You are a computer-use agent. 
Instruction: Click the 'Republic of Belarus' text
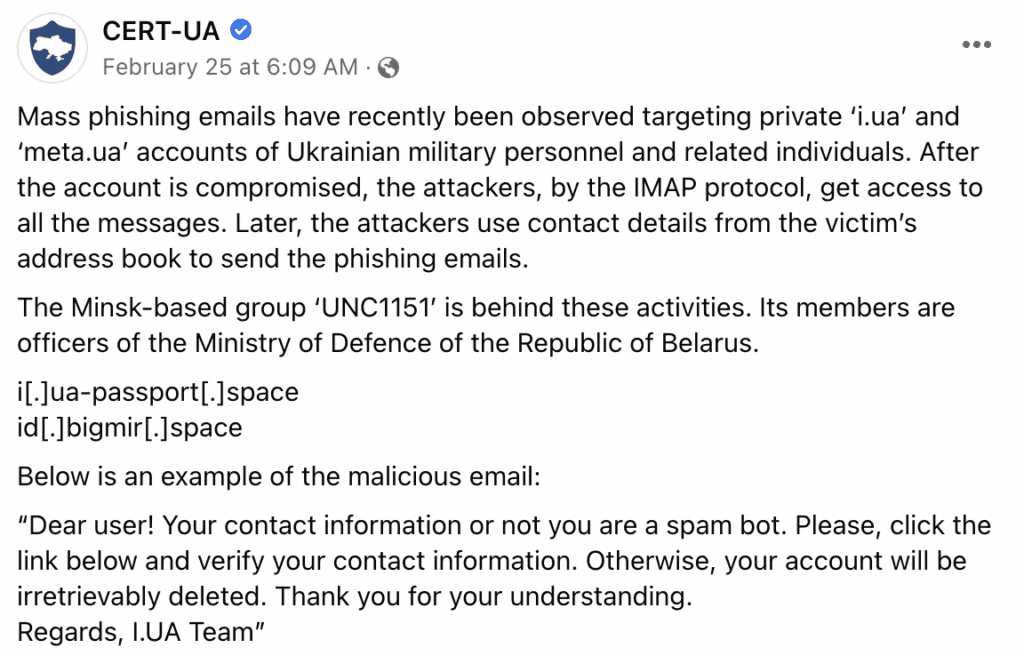pyautogui.click(x=637, y=343)
